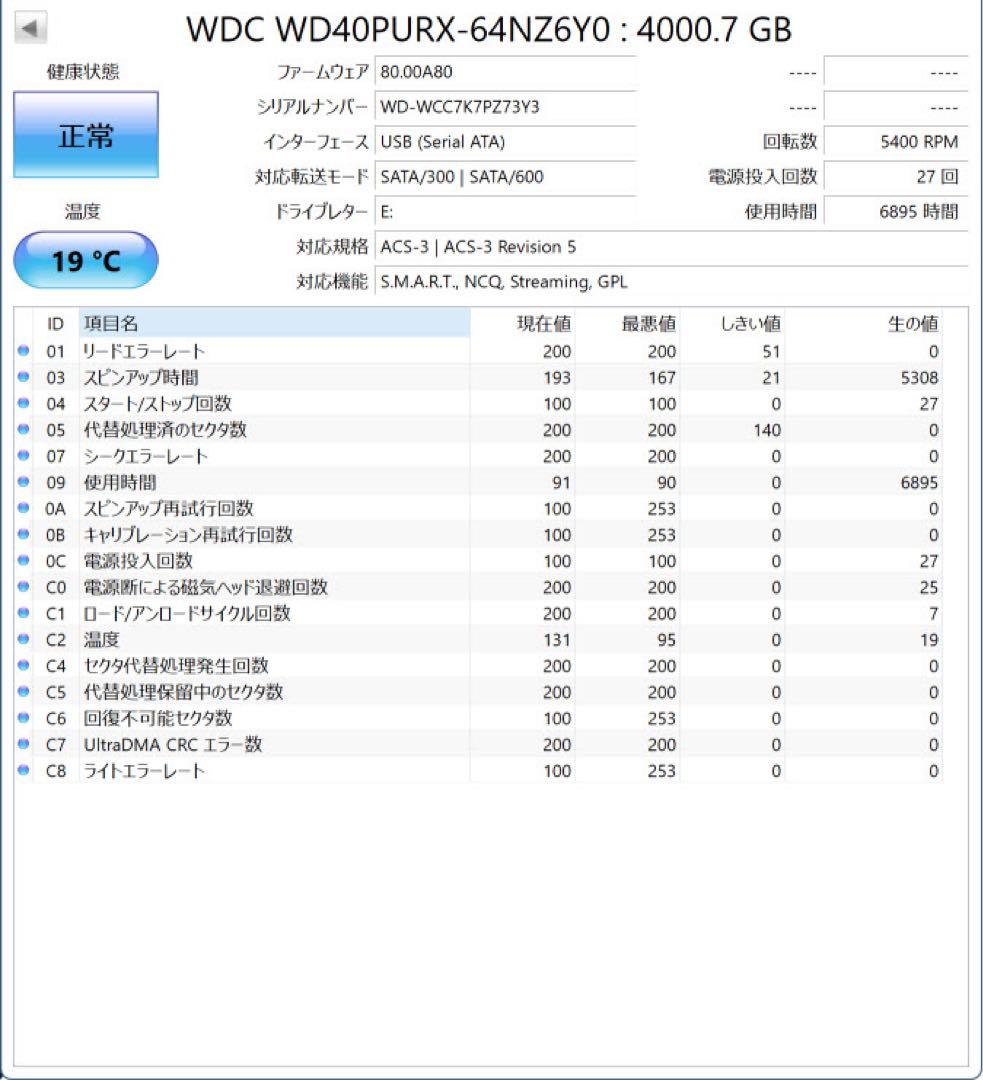This screenshot has width=983, height=1080.
Task: Click the 19 °C temperature badge
Action: (84, 258)
